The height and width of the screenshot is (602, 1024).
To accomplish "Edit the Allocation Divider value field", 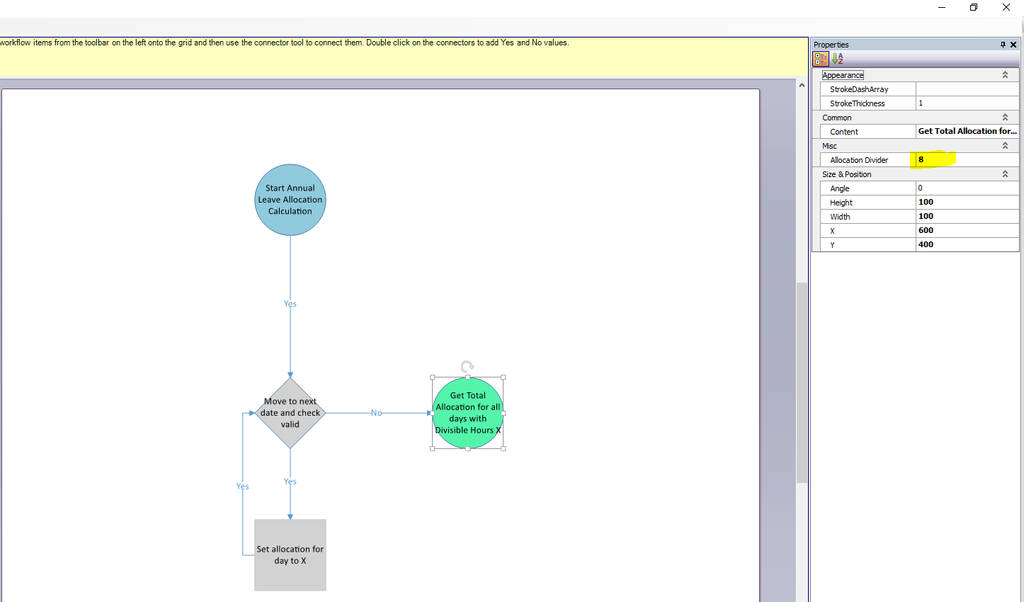I will pyautogui.click(x=966, y=160).
